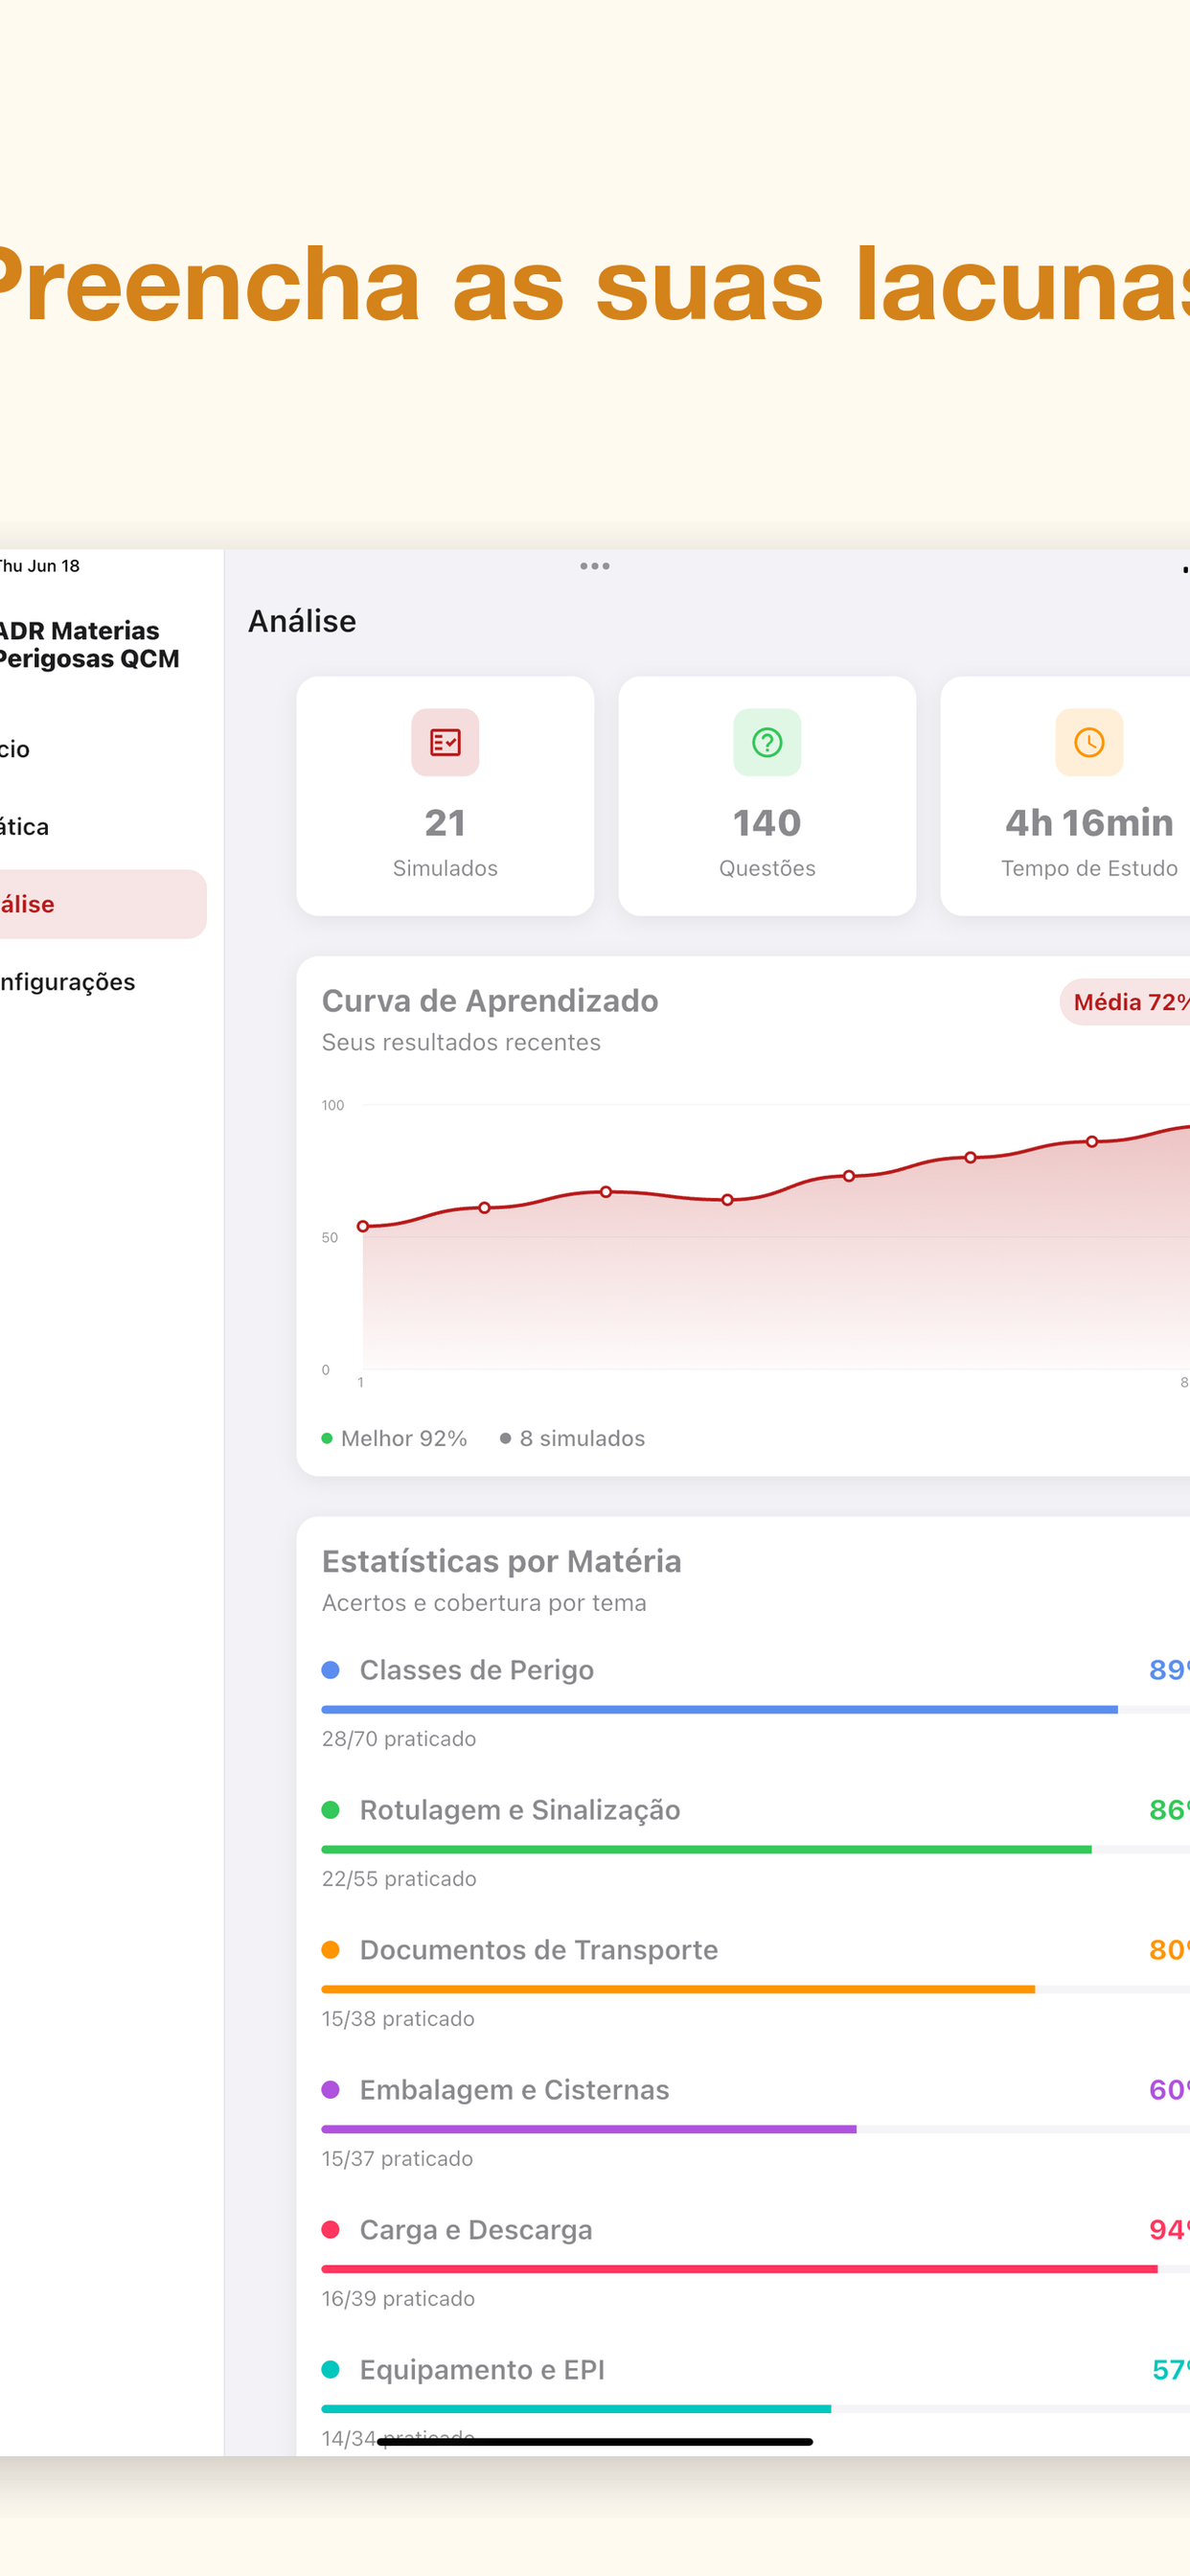1190x2576 pixels.
Task: Click the Tempo de Estudo clock icon
Action: pyautogui.click(x=1089, y=742)
